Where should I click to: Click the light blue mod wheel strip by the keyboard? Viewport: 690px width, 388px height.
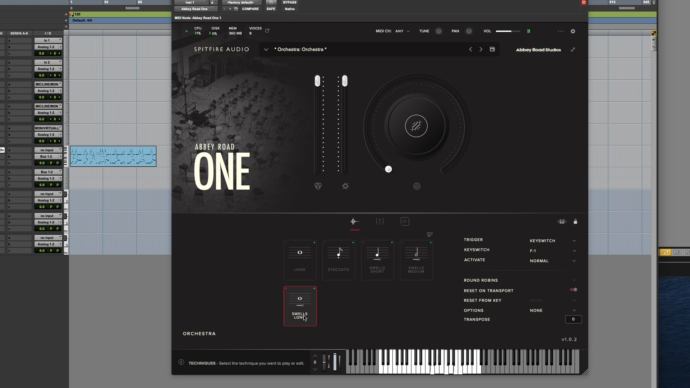point(335,362)
